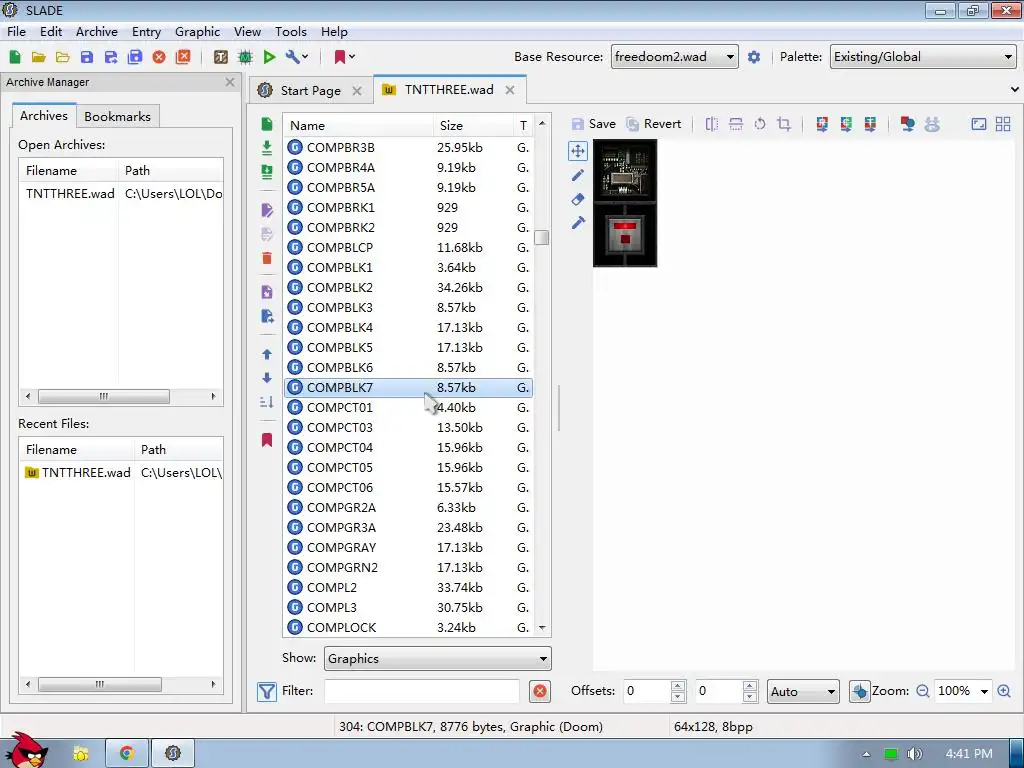1024x768 pixels.
Task: Click the Convert graphic icon
Action: [x=907, y=124]
